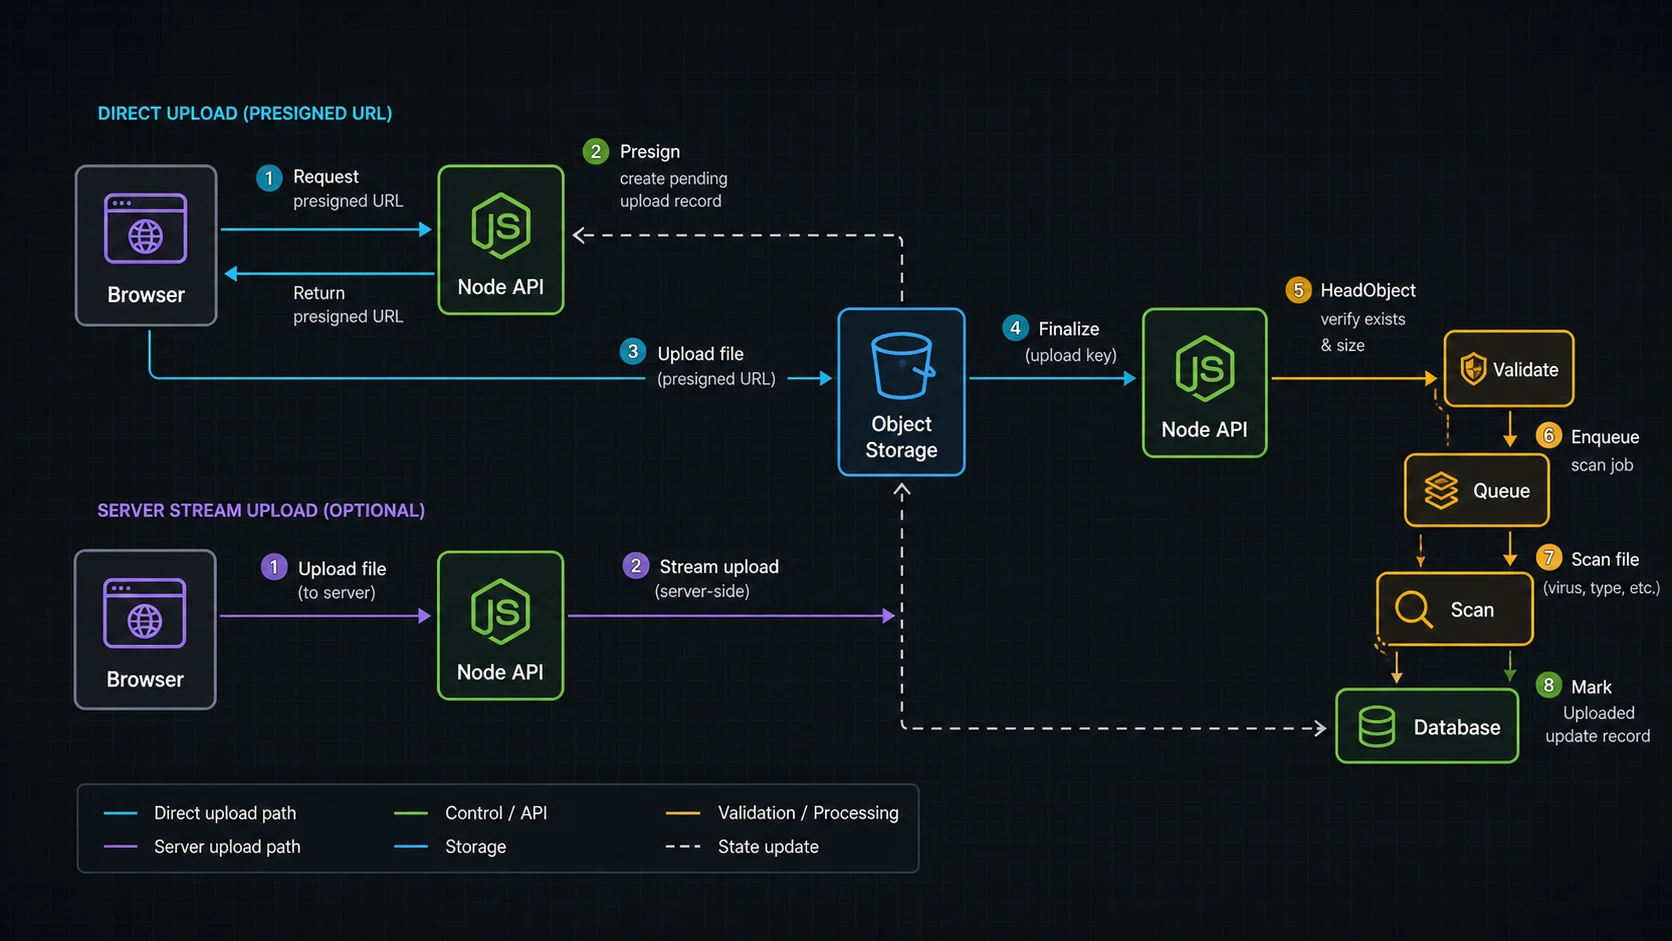The image size is (1672, 941).
Task: Select the Node.js logo in the Node API box after Finalize
Action: 1205,369
